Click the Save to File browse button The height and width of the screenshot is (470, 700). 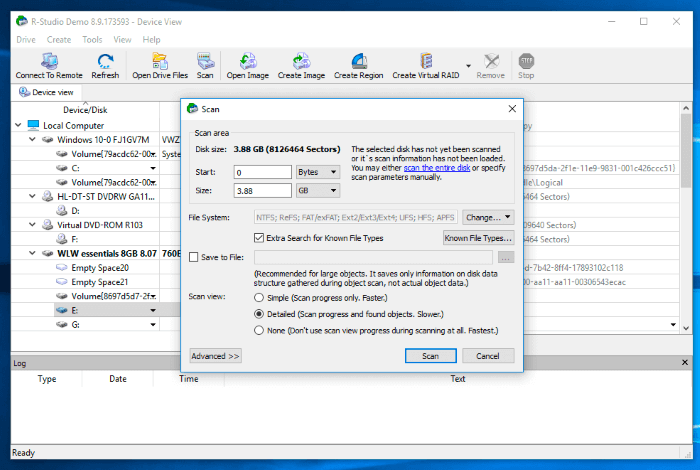click(505, 257)
